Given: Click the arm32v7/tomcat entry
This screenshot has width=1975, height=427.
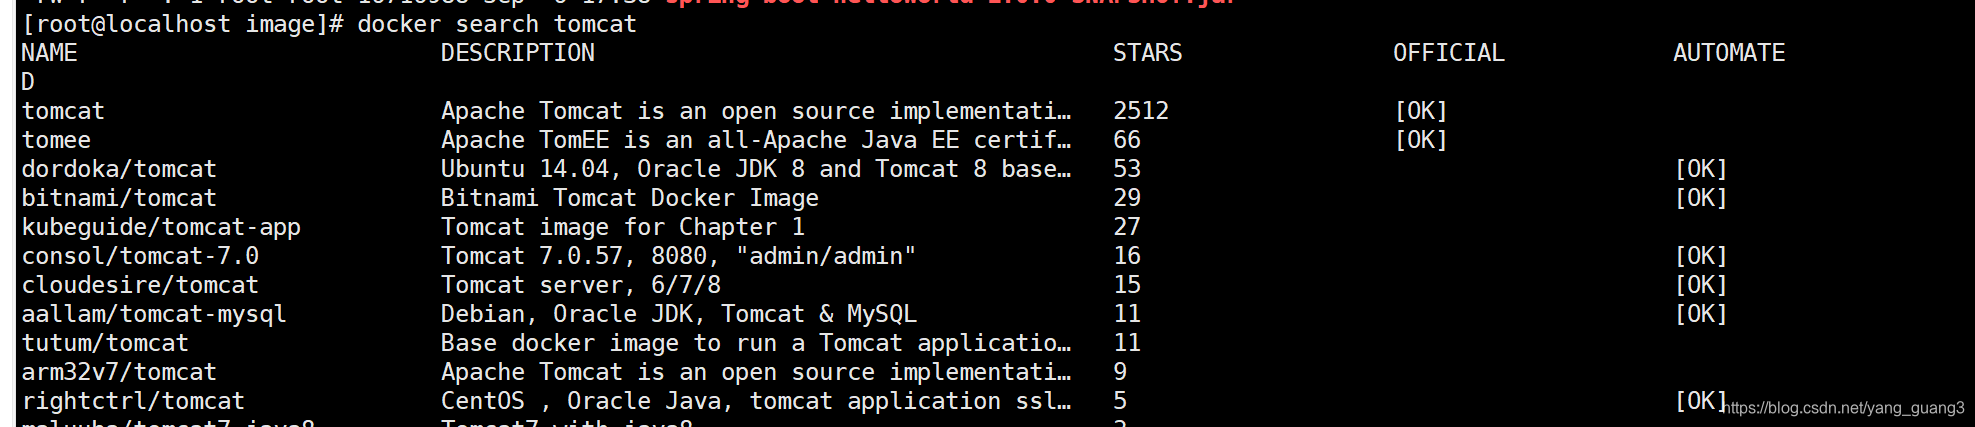Looking at the screenshot, I should tap(119, 372).
